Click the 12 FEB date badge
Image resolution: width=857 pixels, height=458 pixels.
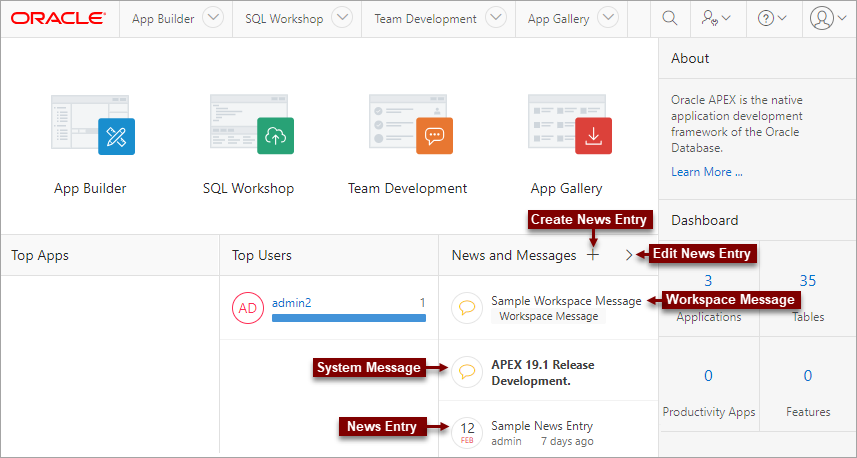tap(467, 432)
